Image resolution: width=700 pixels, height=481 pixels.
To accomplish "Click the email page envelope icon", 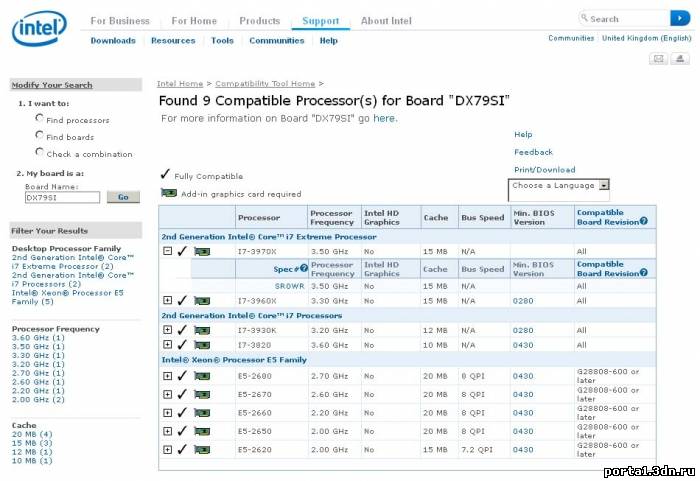I will tap(658, 59).
